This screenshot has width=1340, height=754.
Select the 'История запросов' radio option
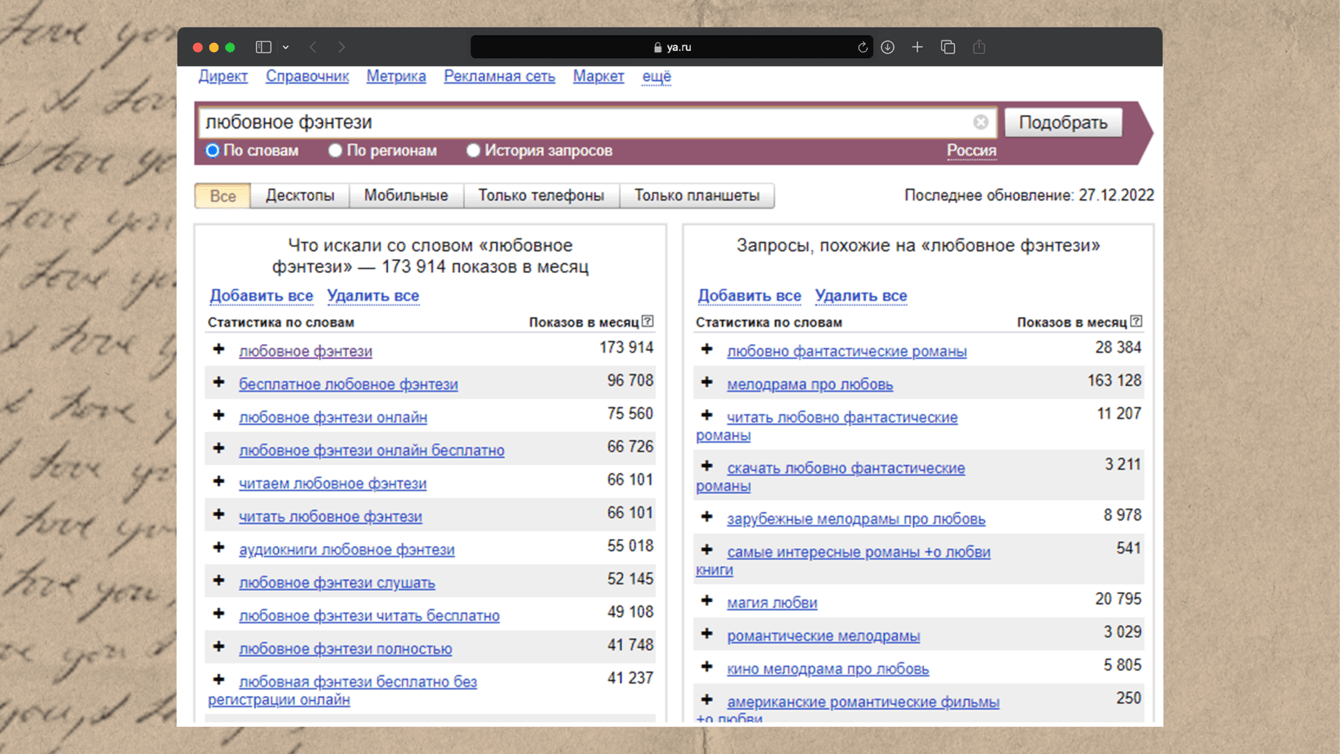[473, 151]
